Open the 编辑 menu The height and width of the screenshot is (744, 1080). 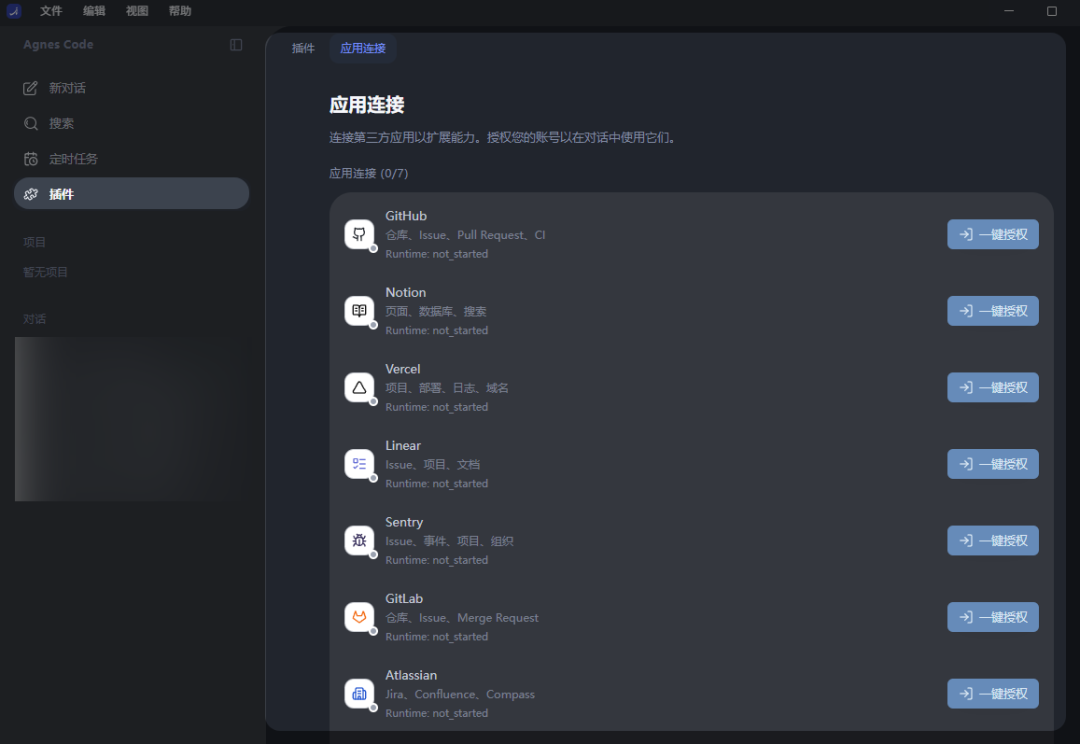94,11
